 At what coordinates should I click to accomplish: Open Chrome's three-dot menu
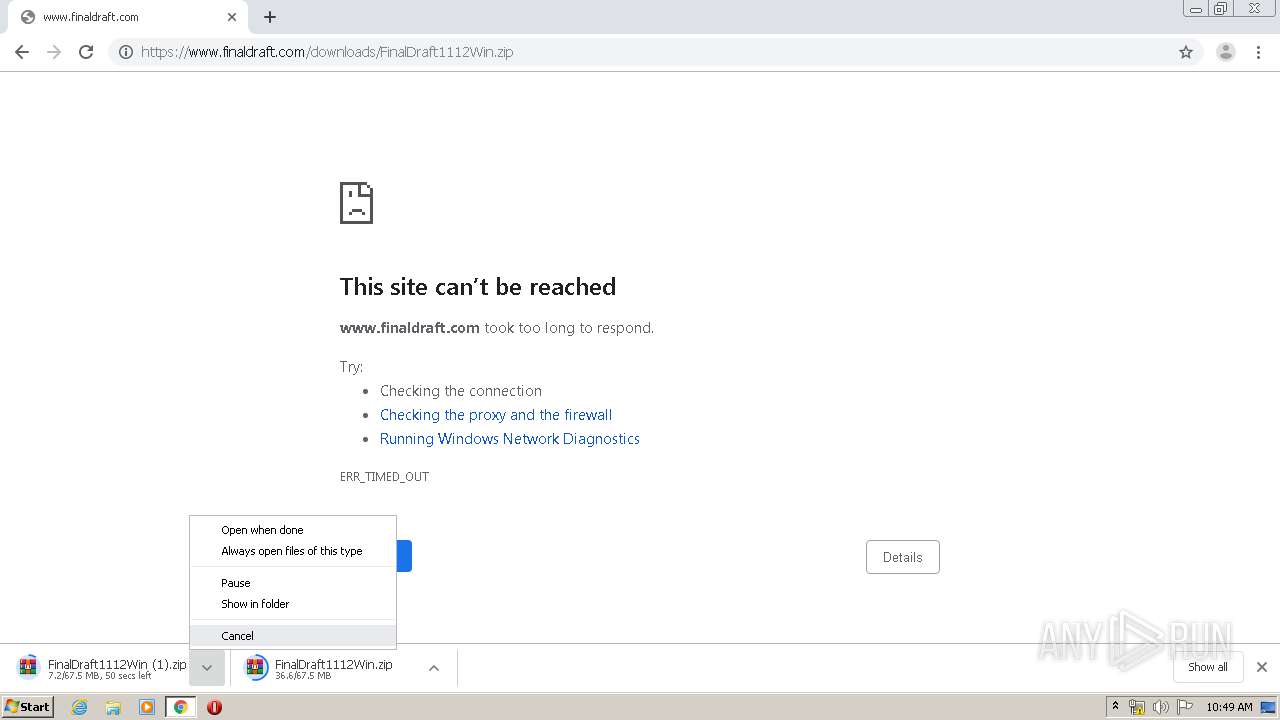[1259, 52]
